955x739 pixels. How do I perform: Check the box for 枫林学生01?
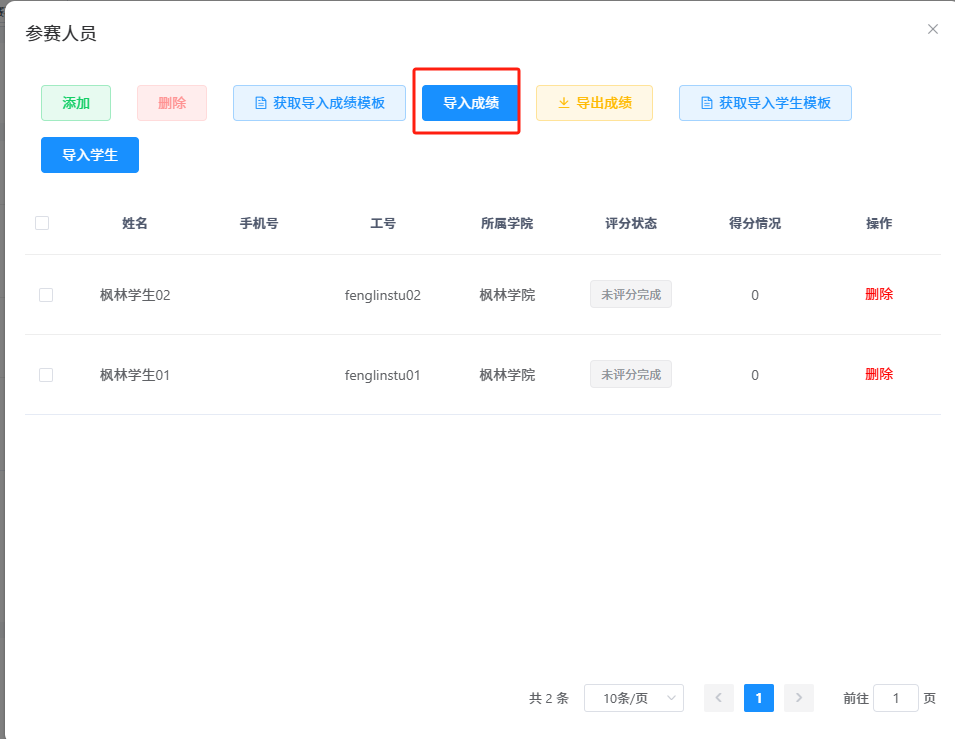[46, 375]
